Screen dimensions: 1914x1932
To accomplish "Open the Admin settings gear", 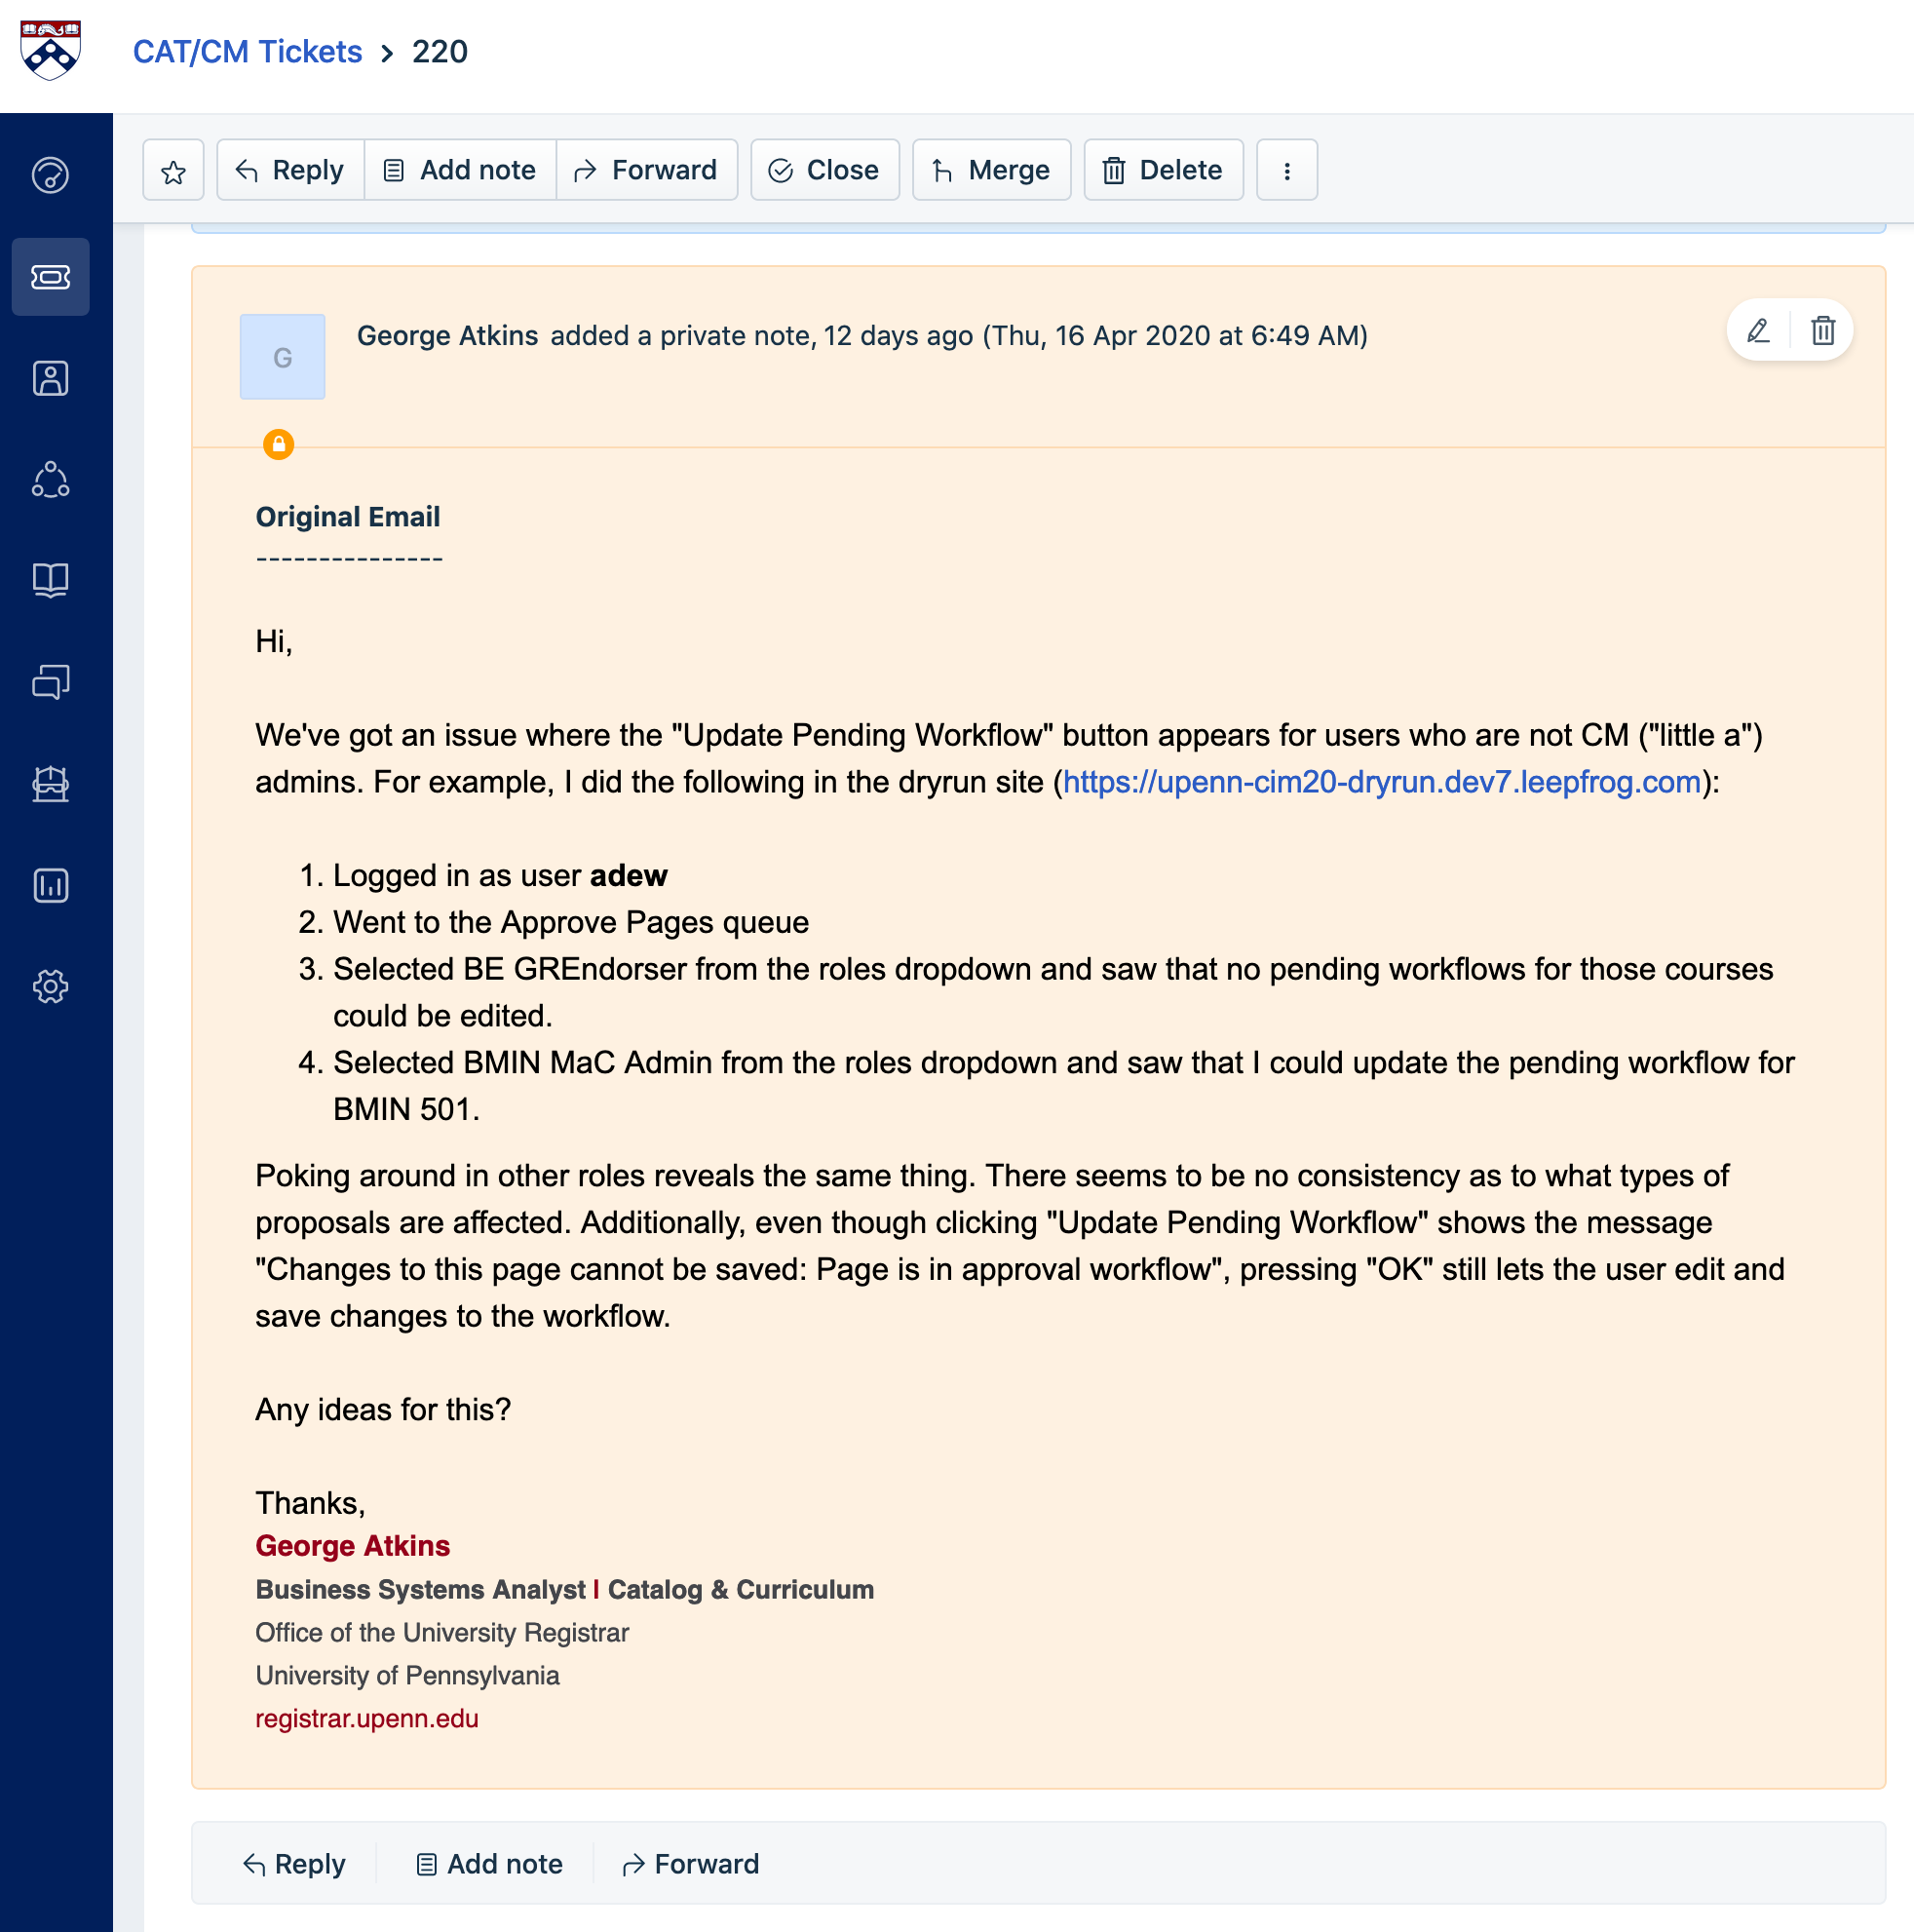I will (50, 987).
